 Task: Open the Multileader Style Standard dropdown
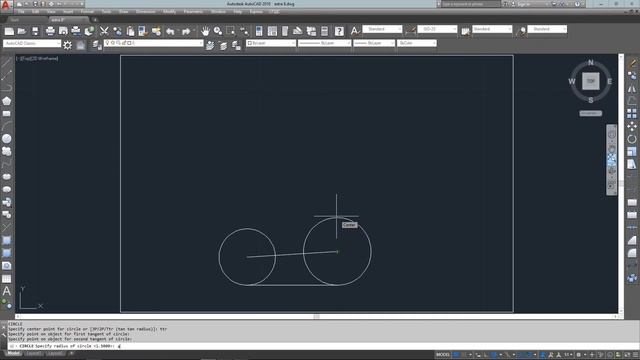pyautogui.click(x=547, y=29)
